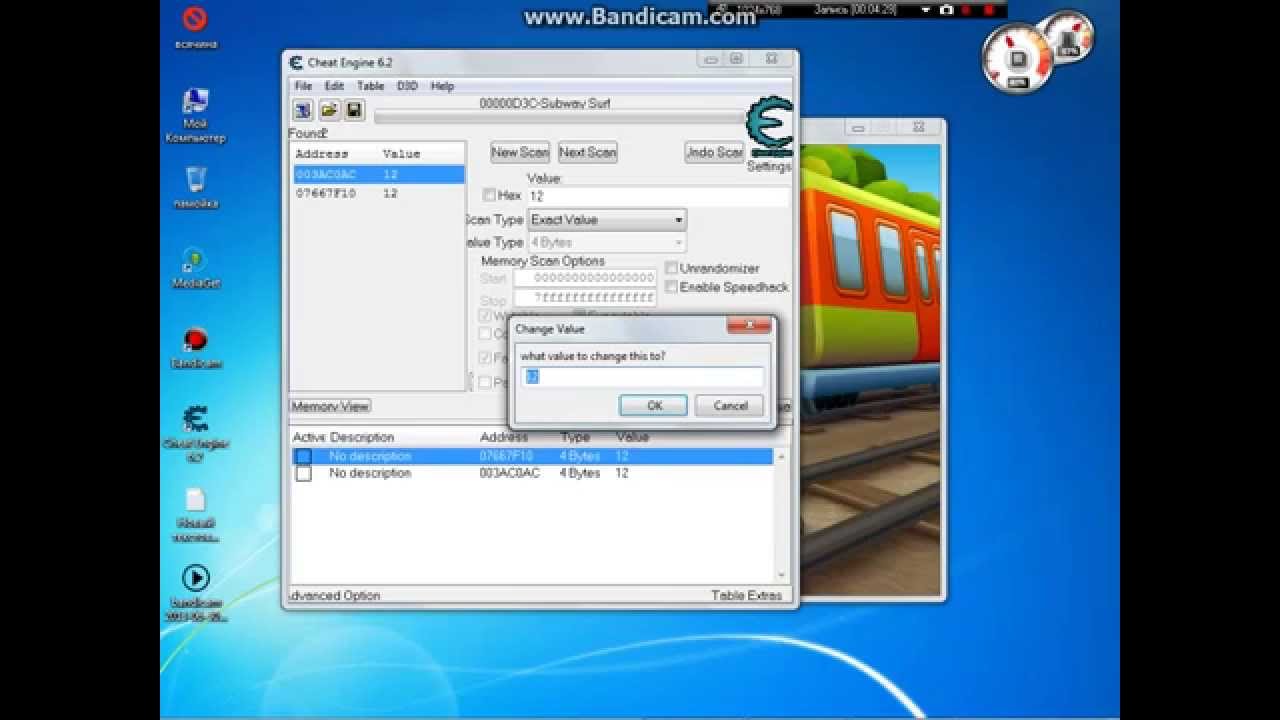The height and width of the screenshot is (720, 1280).
Task: Click the Type column header in address table
Action: [x=575, y=437]
